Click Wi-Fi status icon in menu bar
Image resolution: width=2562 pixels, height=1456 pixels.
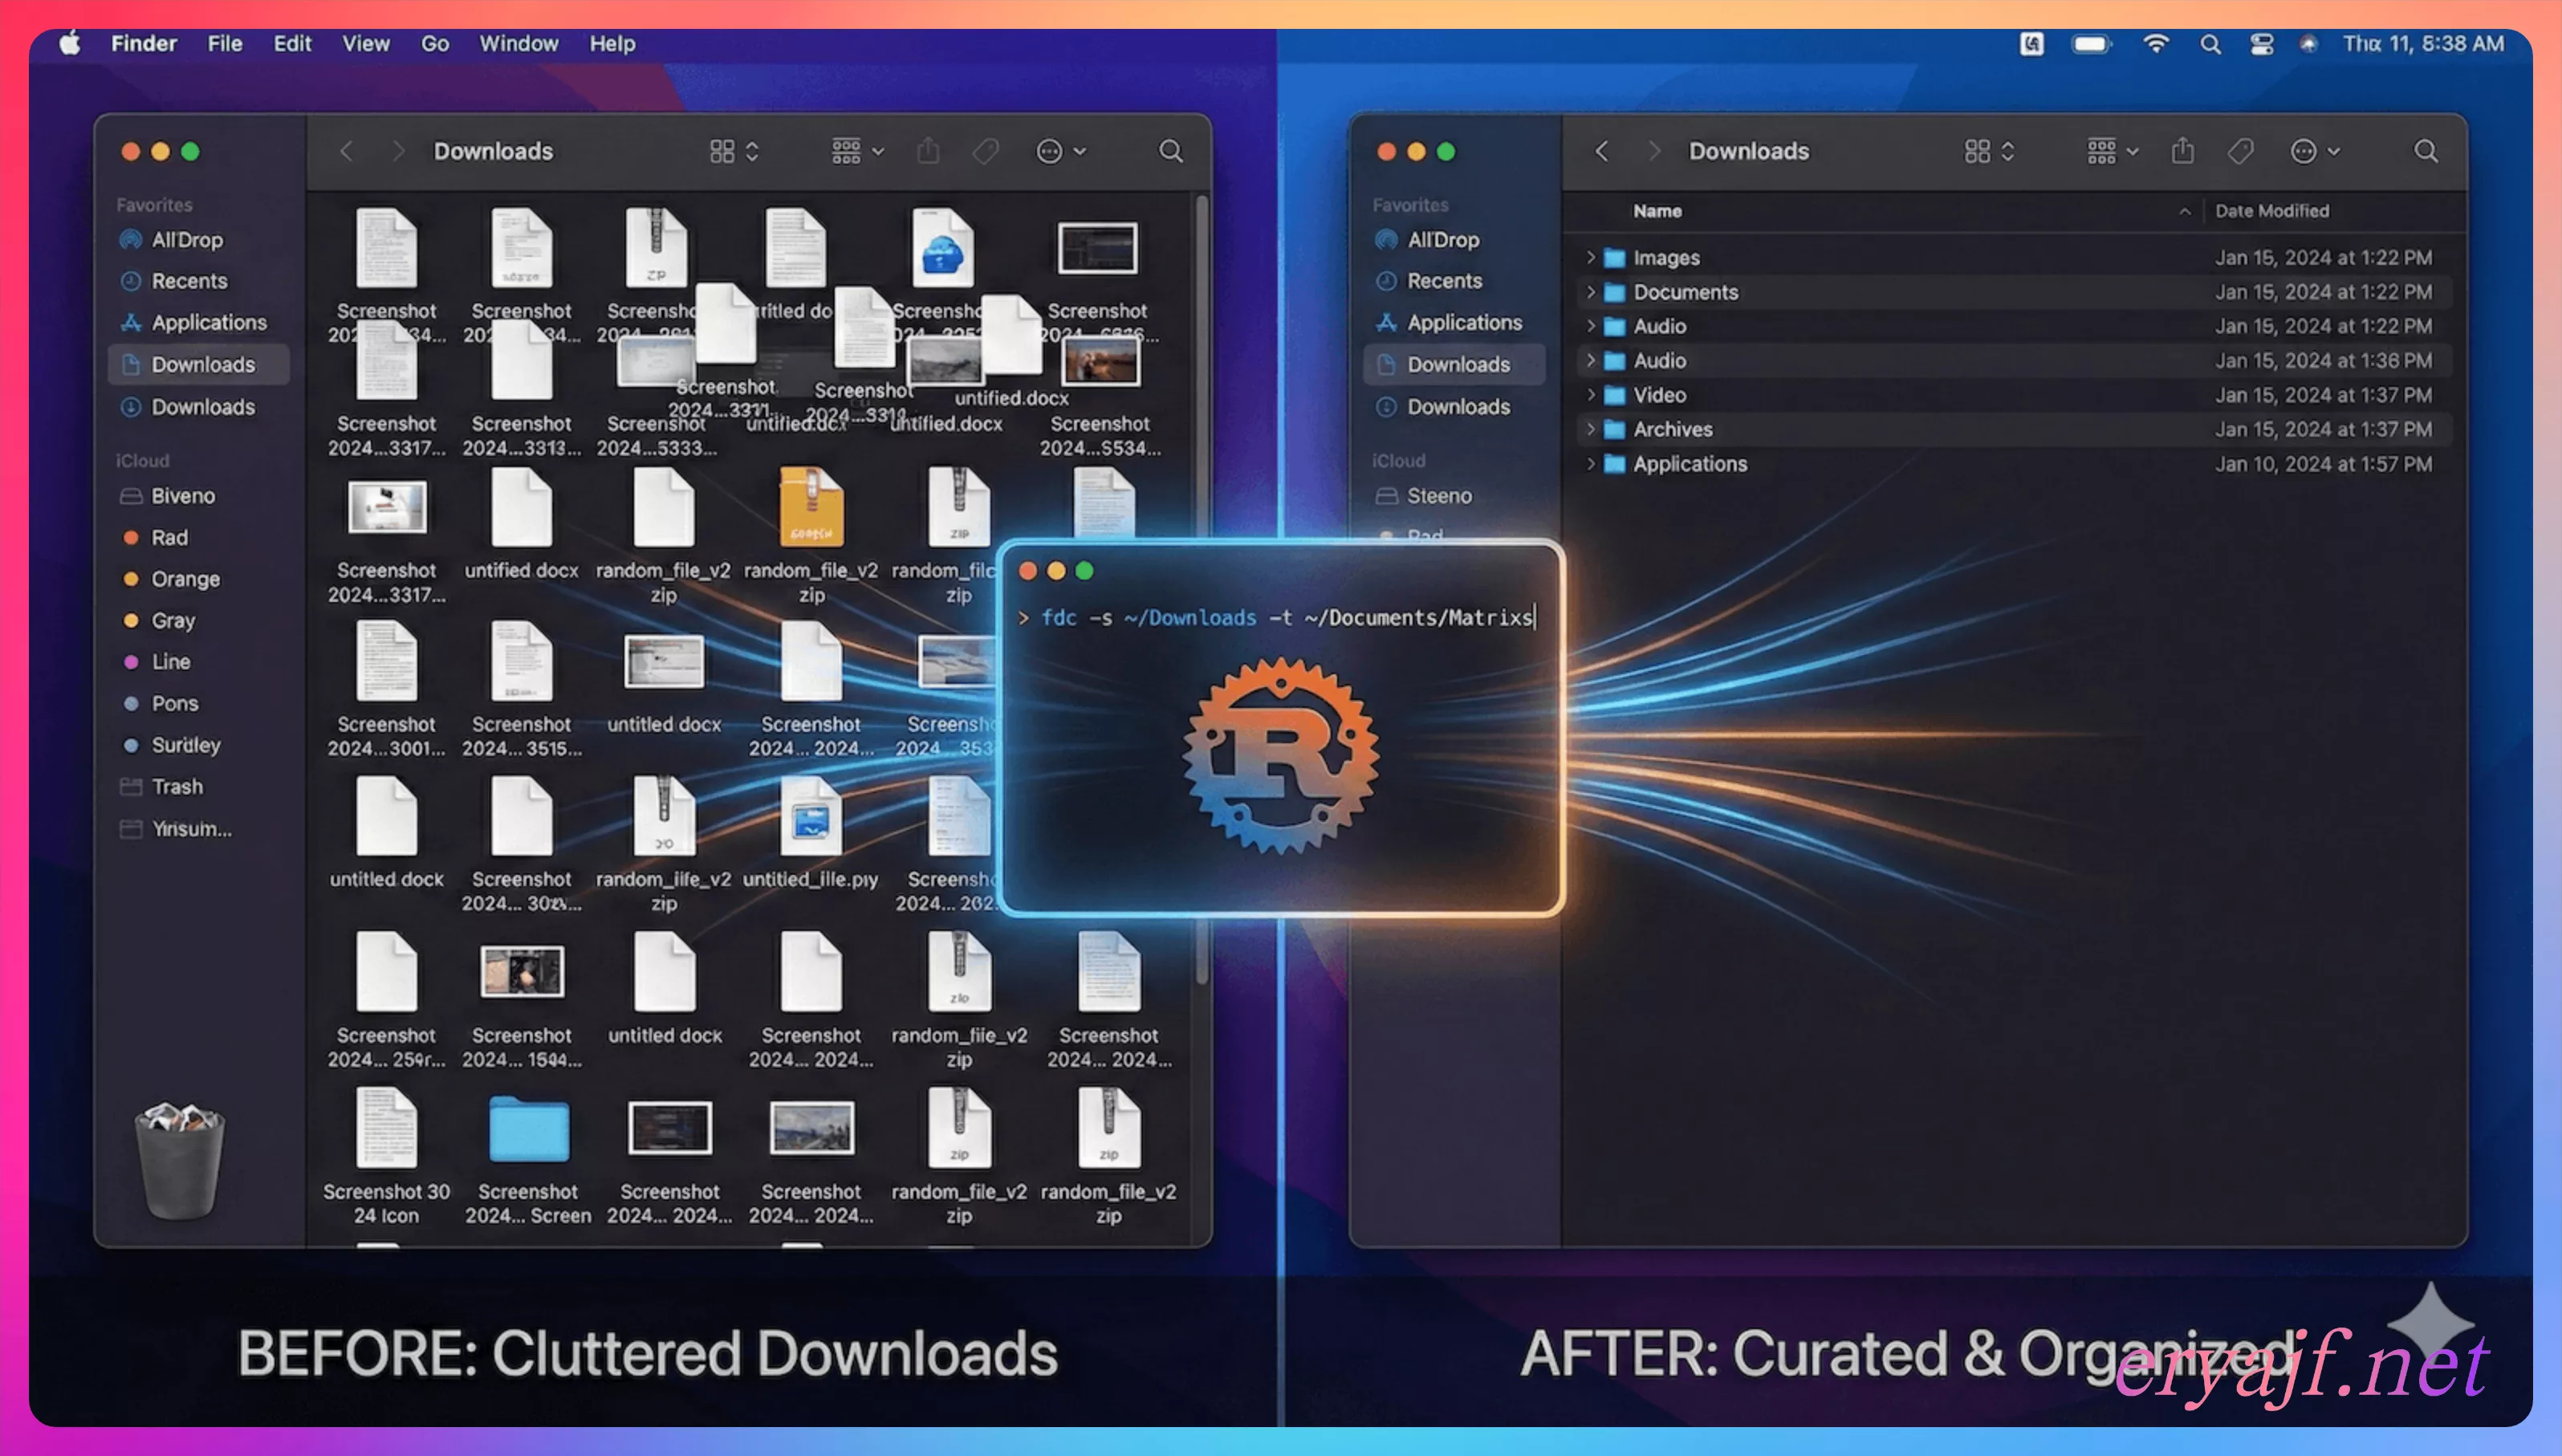pyautogui.click(x=2156, y=44)
